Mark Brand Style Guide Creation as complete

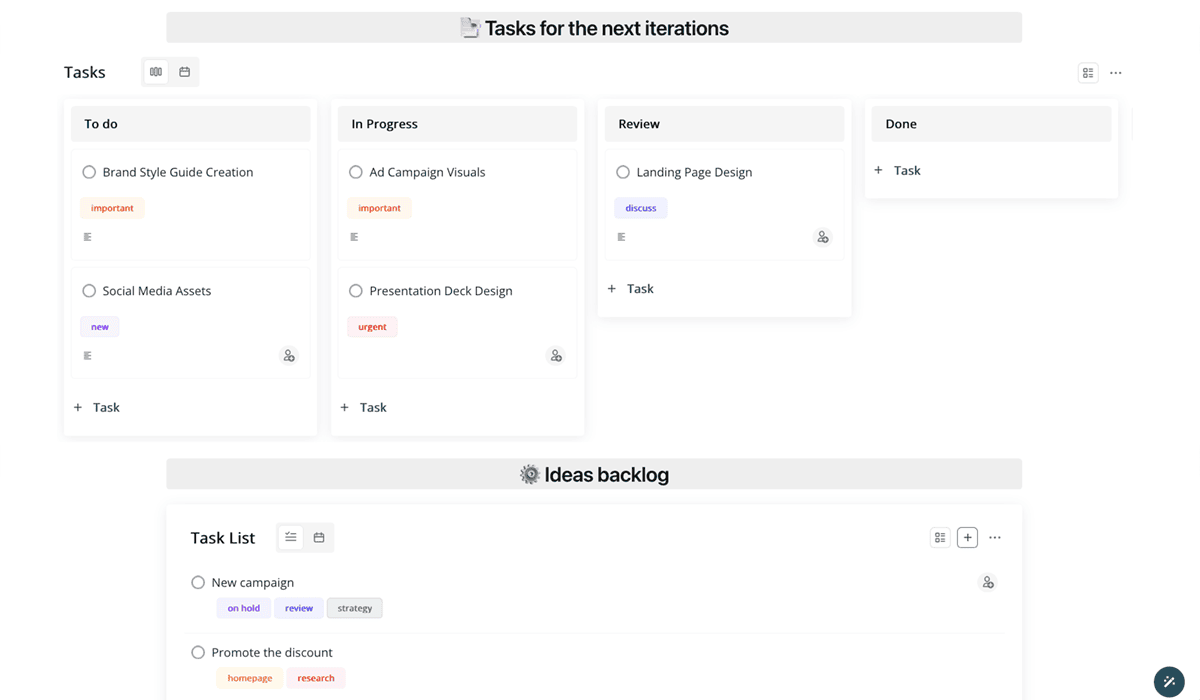(89, 172)
